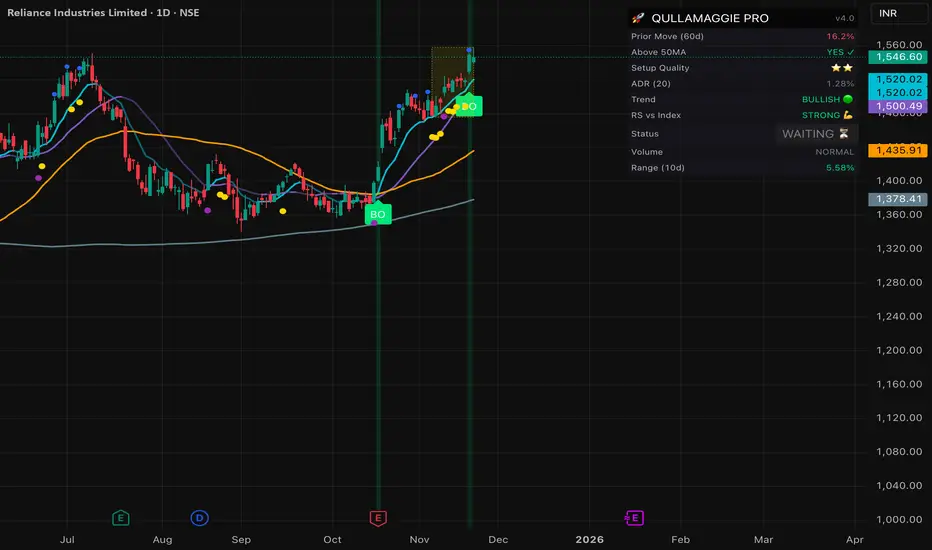This screenshot has width=932, height=550.
Task: Open the INR currency selector
Action: point(899,13)
